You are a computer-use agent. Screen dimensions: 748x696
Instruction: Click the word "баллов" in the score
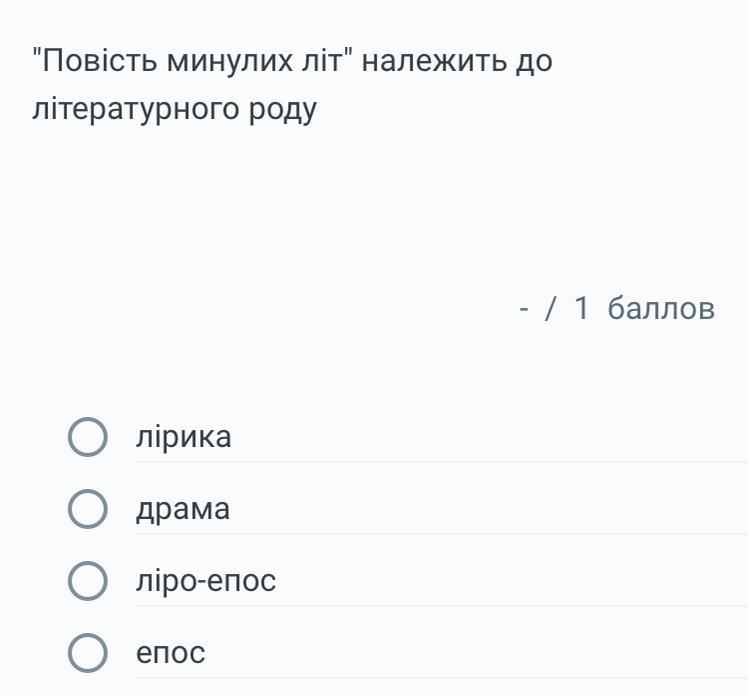click(661, 309)
